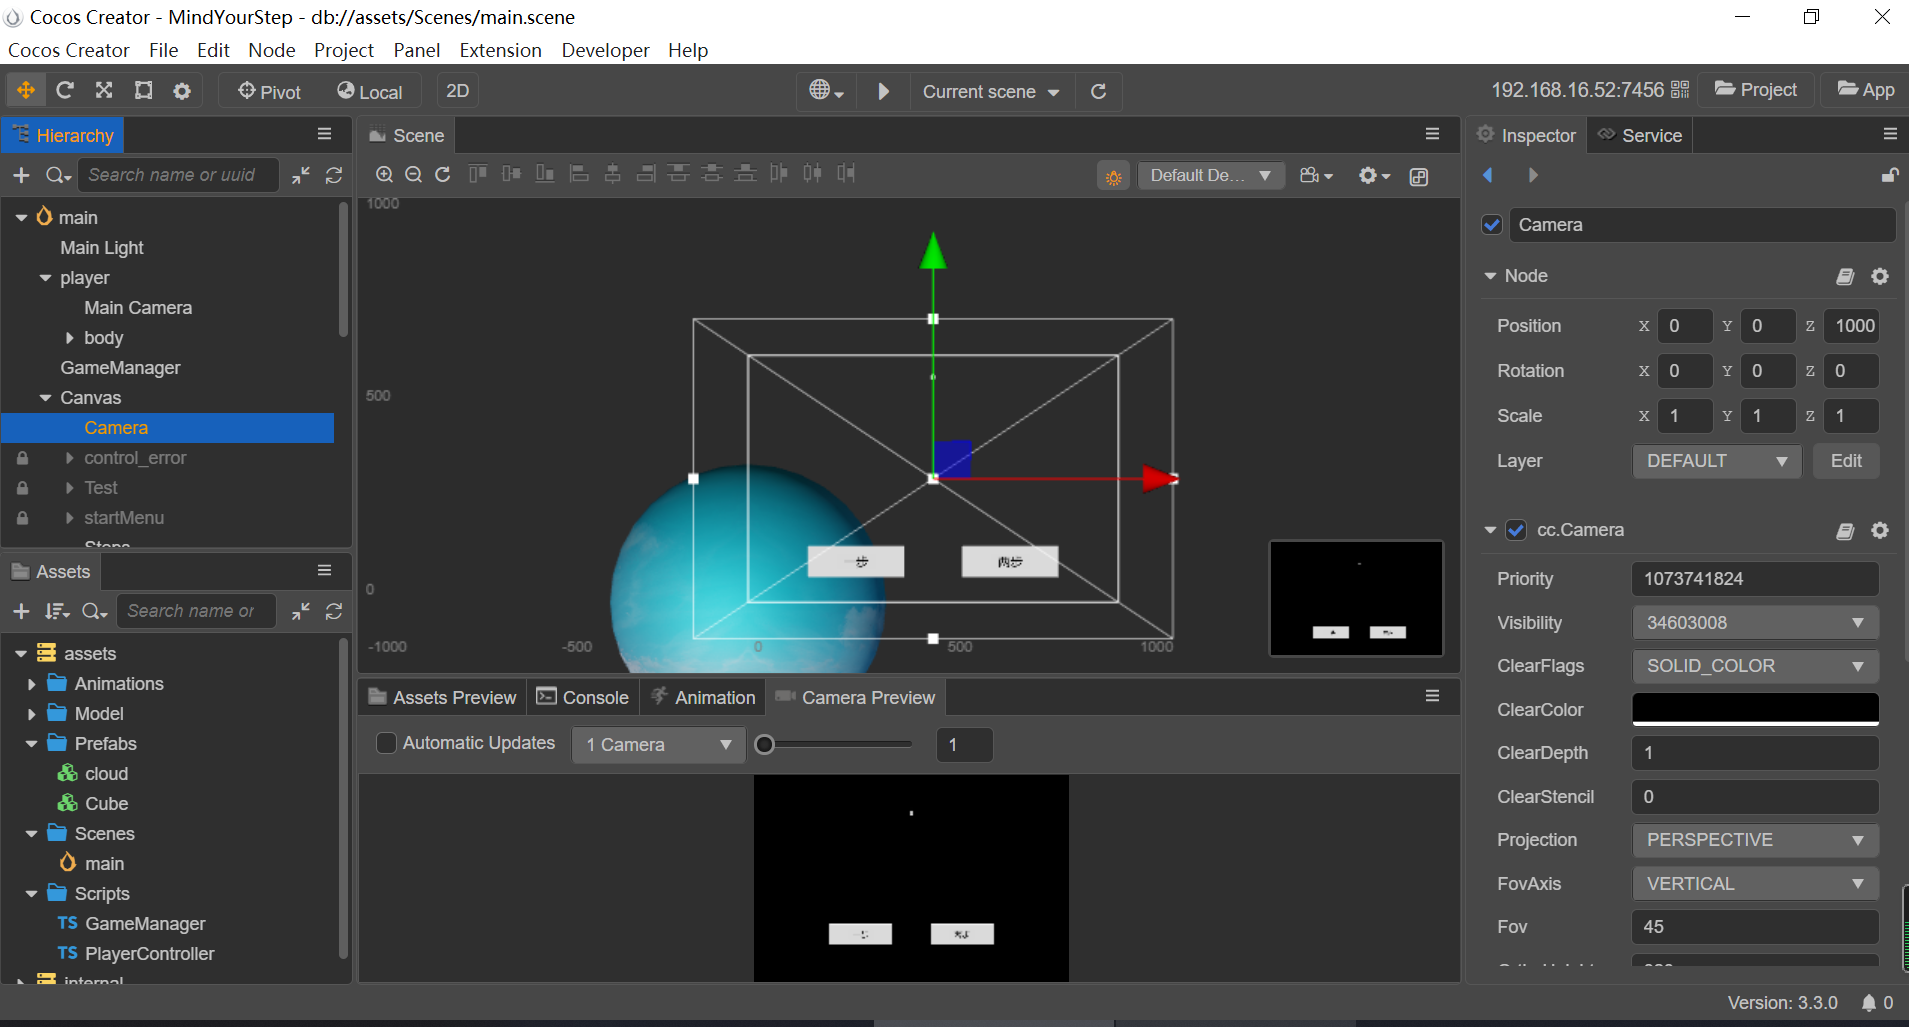Toggle Local/Global coordinate mode

click(369, 91)
